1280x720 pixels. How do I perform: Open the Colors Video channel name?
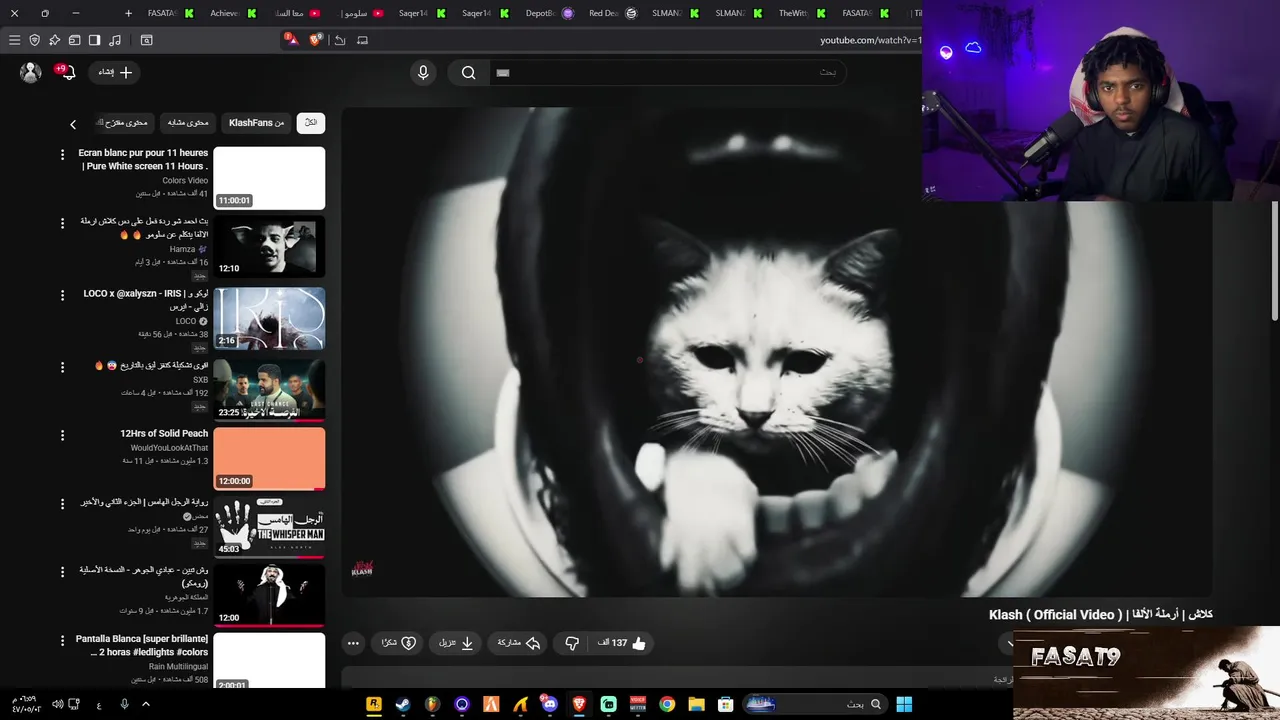(x=185, y=181)
